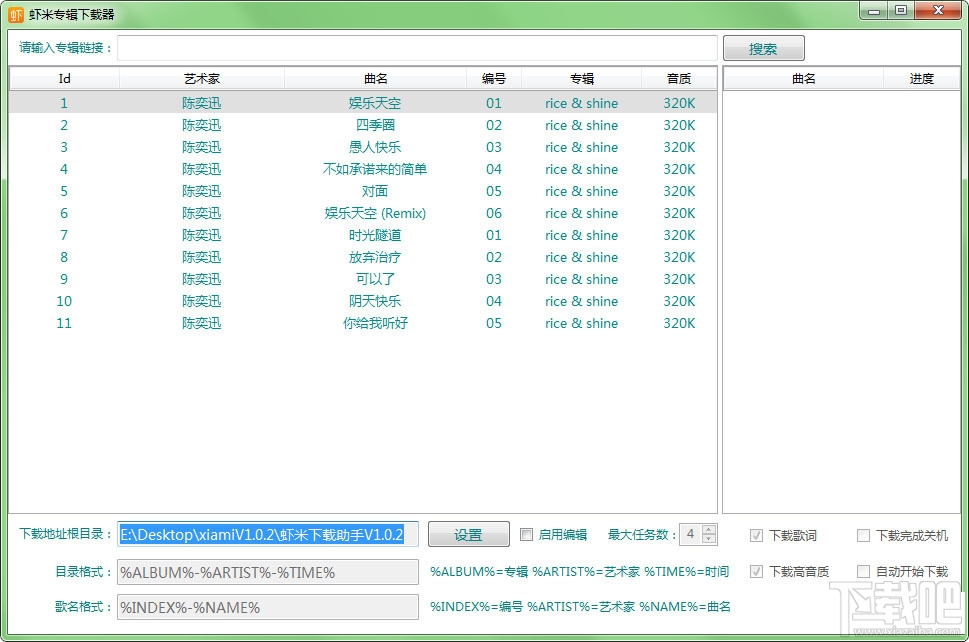Click the download panel 曲名 column header
Image resolution: width=969 pixels, height=642 pixels.
(x=803, y=78)
